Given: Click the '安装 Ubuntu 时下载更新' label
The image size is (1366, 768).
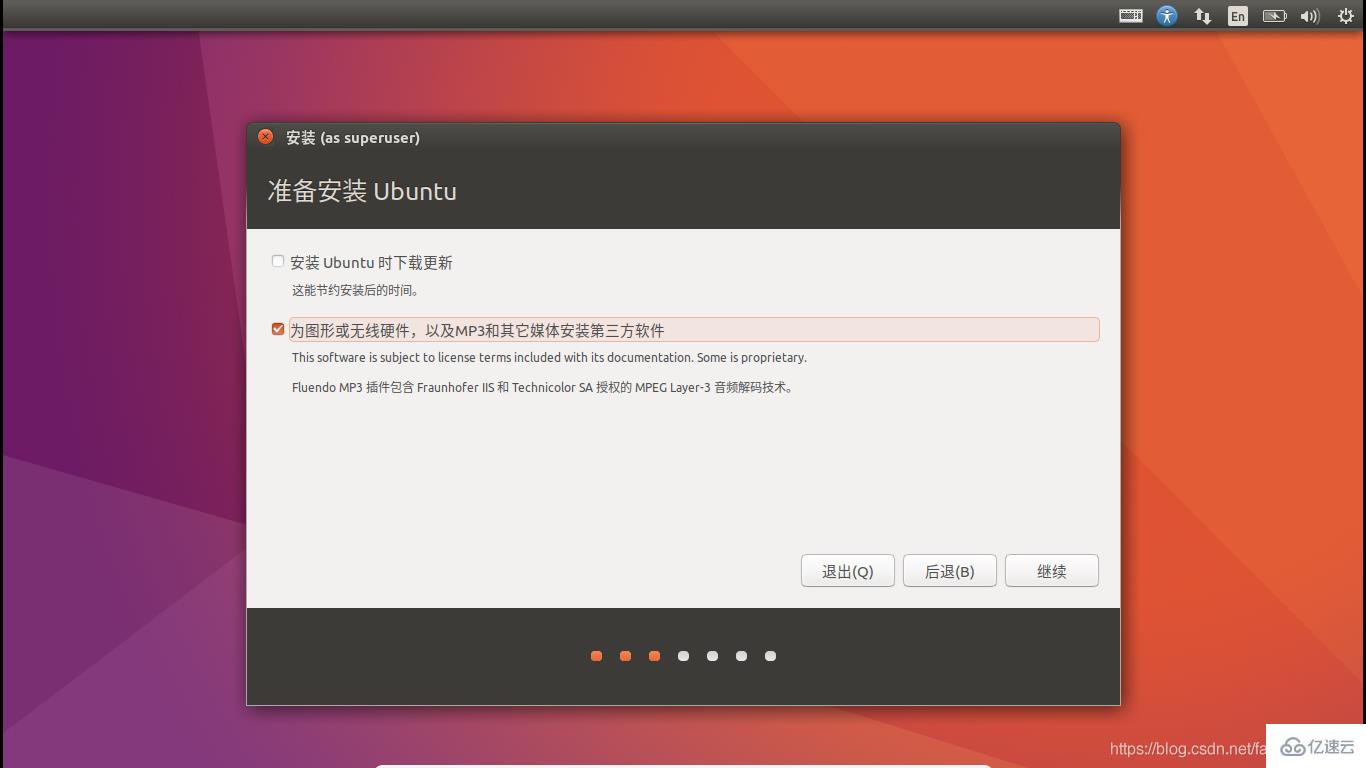Looking at the screenshot, I should coord(371,263).
